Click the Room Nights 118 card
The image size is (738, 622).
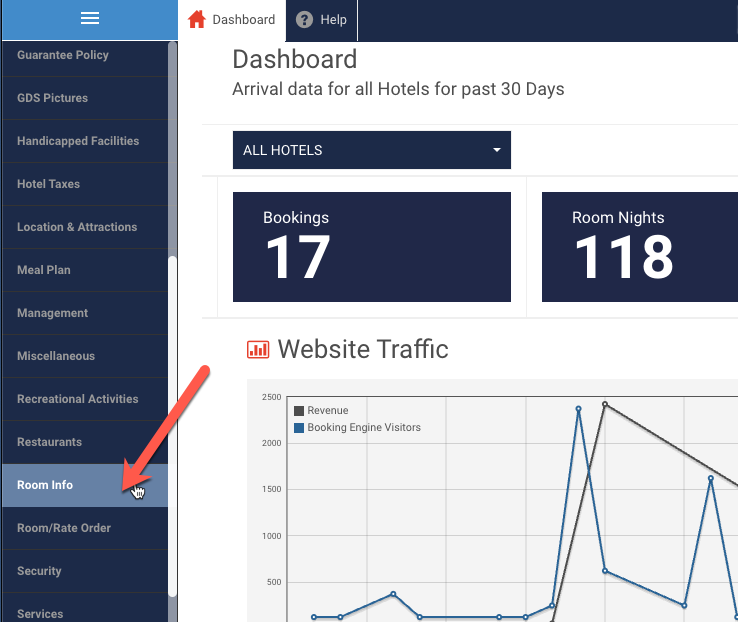click(x=640, y=247)
